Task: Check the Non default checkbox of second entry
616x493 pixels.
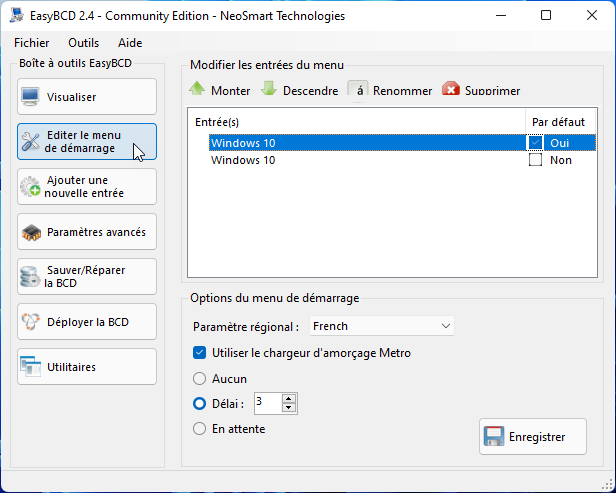Action: coord(535,160)
